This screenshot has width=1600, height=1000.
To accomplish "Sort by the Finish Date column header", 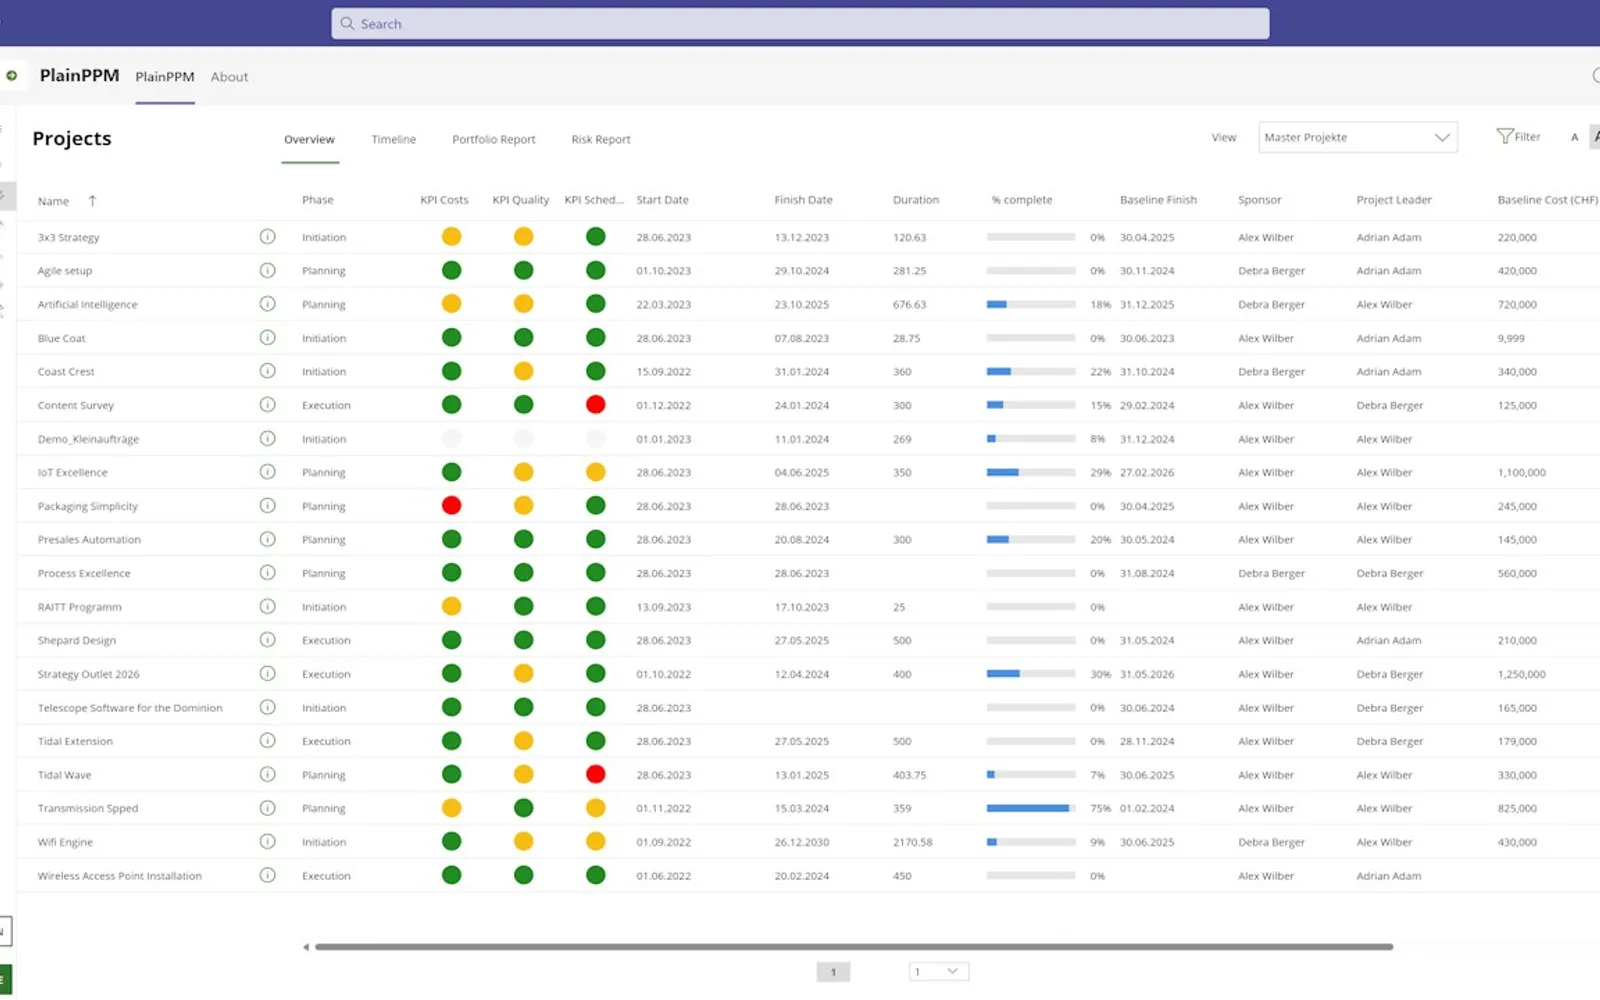I will pos(803,200).
